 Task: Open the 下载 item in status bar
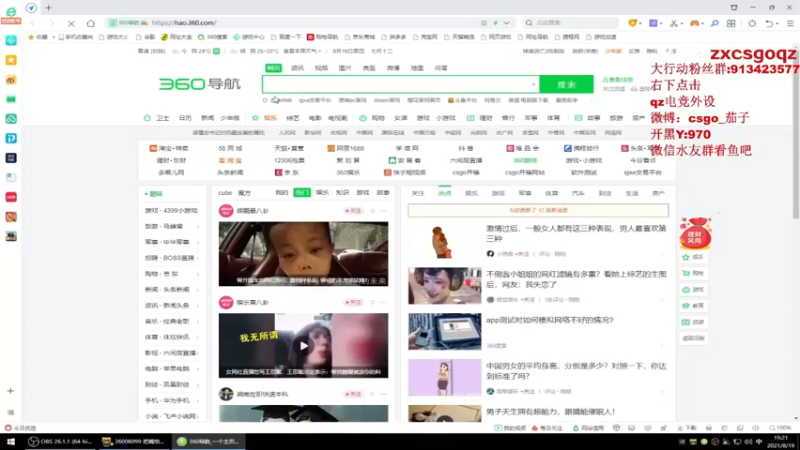point(687,428)
